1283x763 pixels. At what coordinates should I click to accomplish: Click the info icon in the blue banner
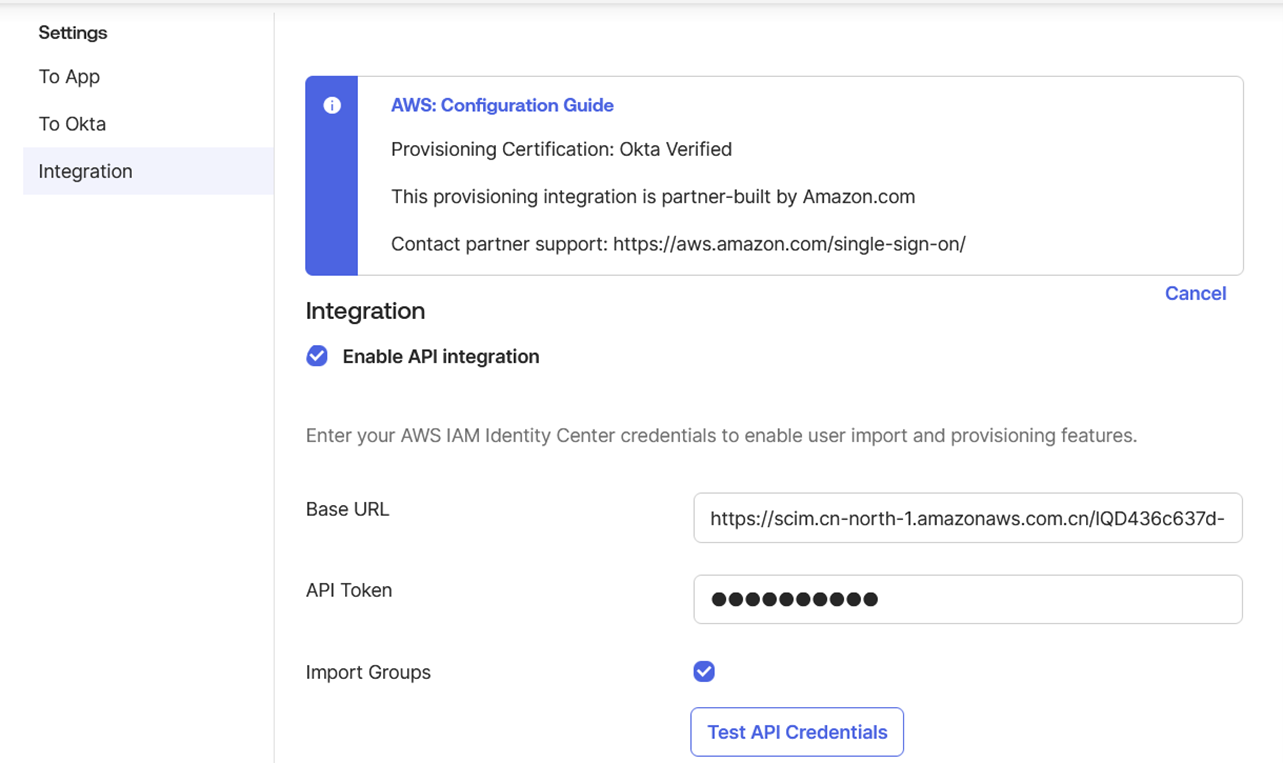click(332, 106)
